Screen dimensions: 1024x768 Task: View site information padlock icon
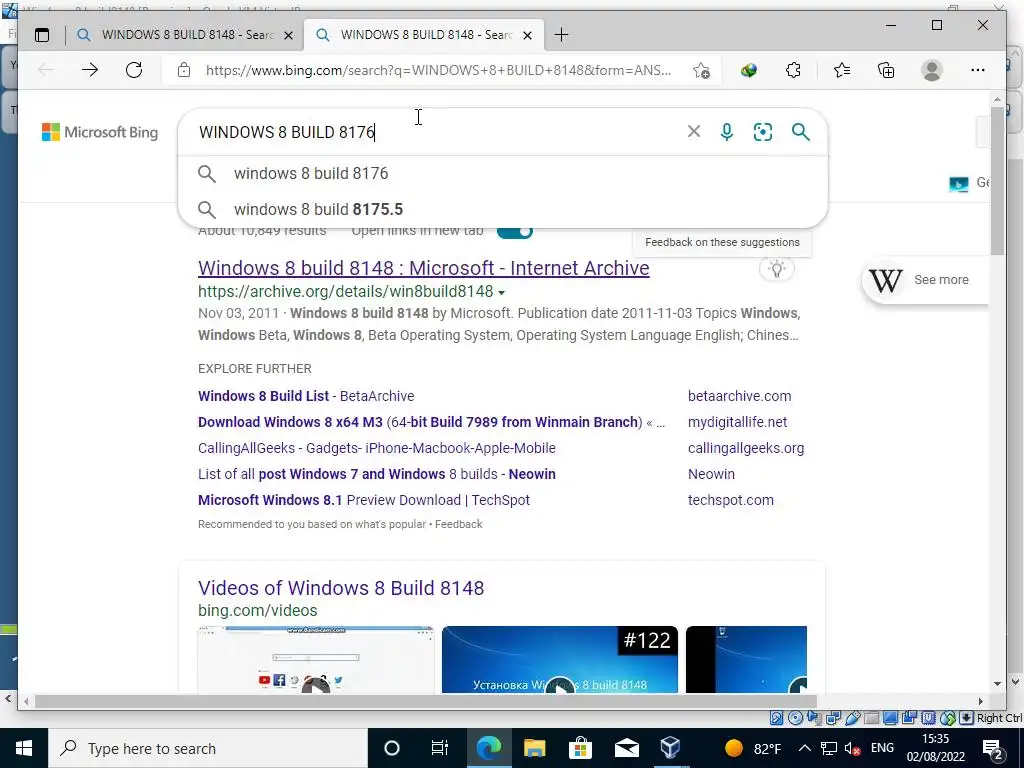point(184,70)
